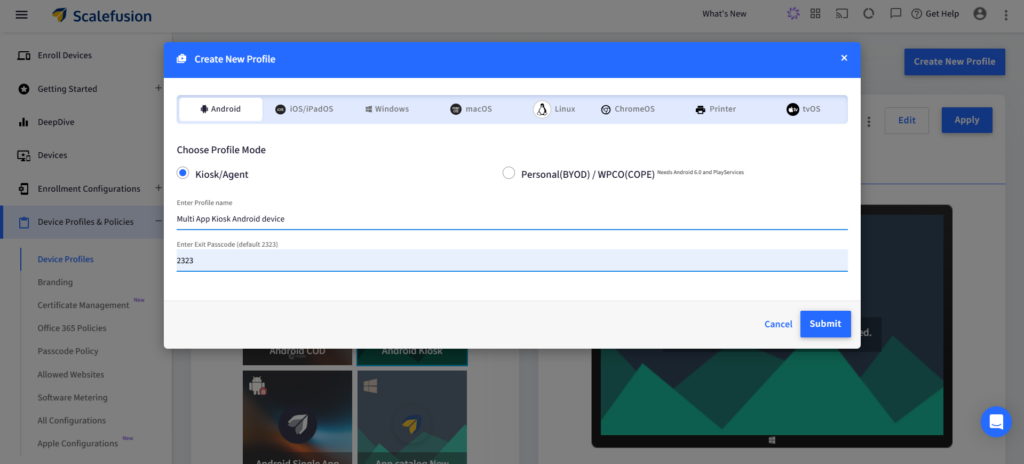Open the user account avatar icon
Image resolution: width=1024 pixels, height=464 pixels.
click(980, 14)
